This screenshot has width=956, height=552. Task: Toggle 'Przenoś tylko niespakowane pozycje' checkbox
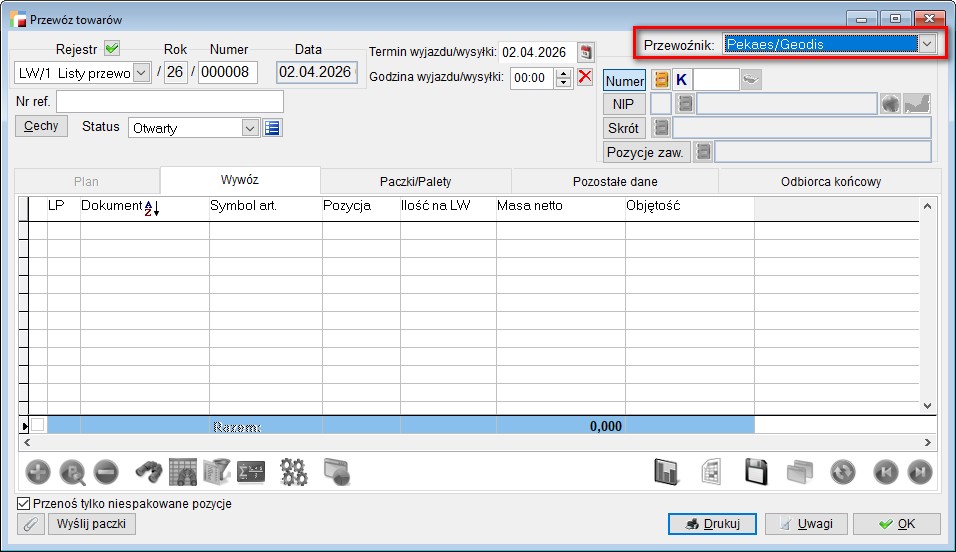pyautogui.click(x=24, y=504)
